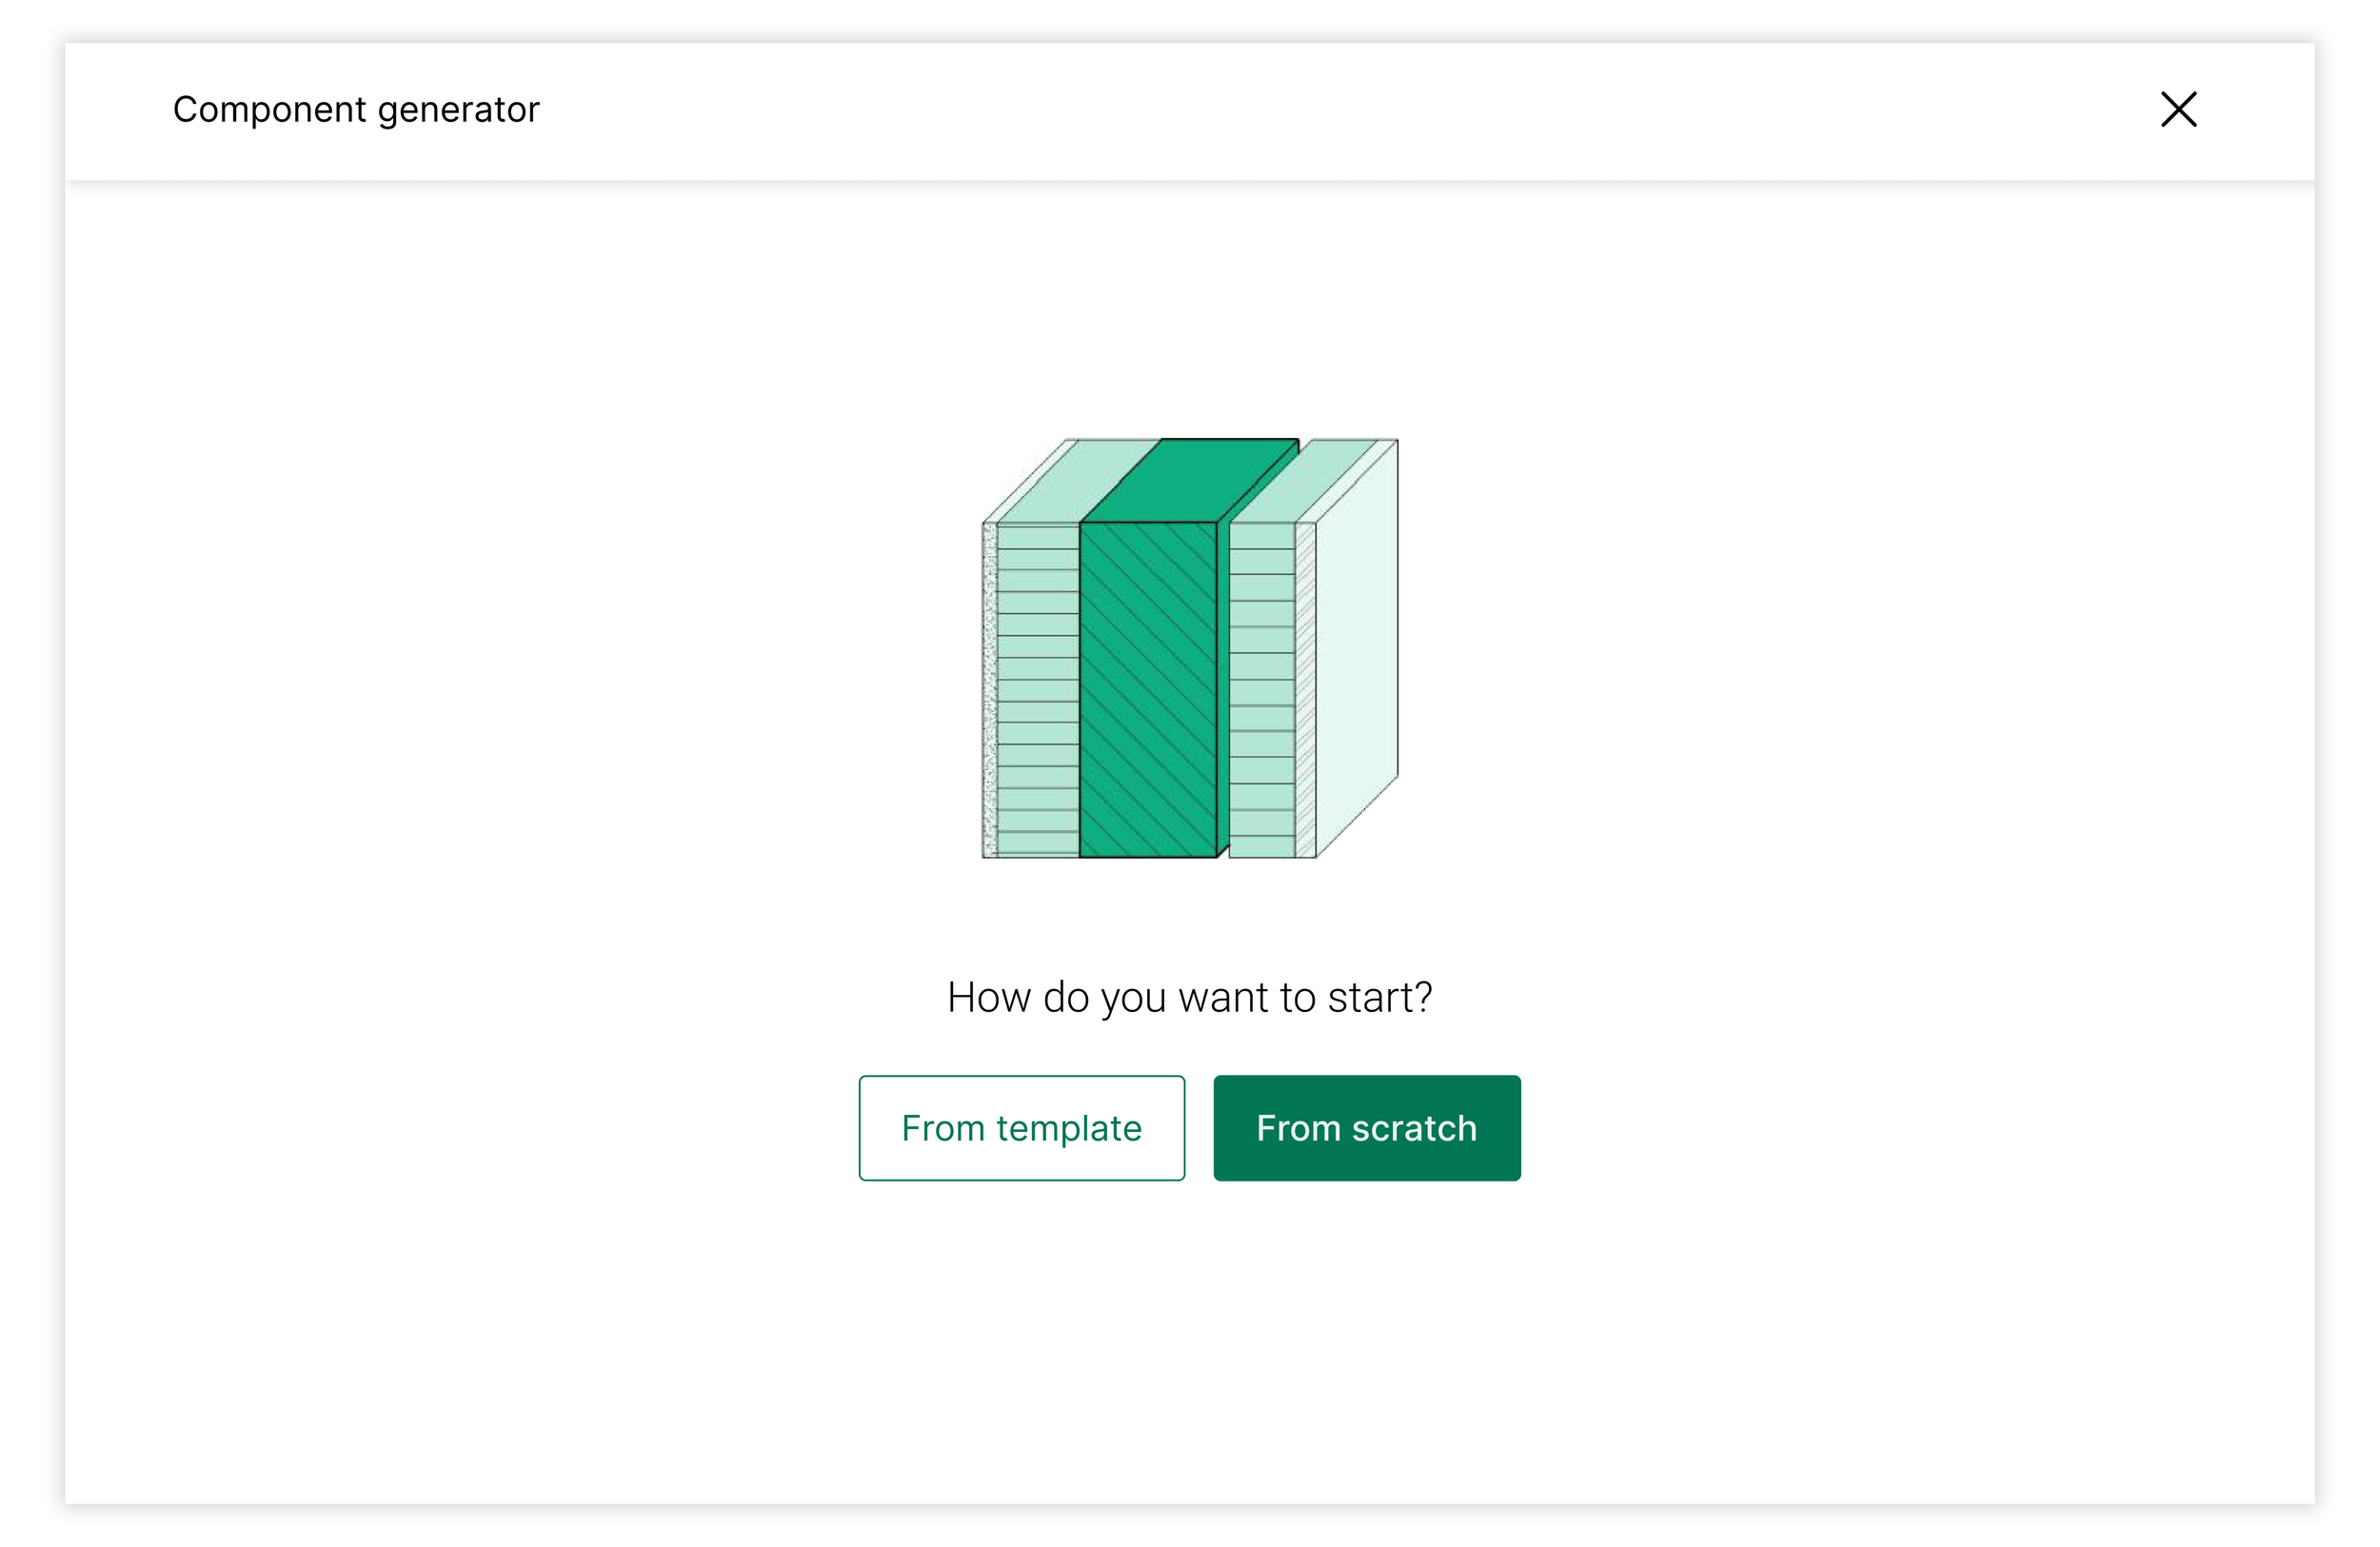The image size is (2380, 1547).
Task: Click the 'How do you want to start?' heading
Action: (1189, 997)
